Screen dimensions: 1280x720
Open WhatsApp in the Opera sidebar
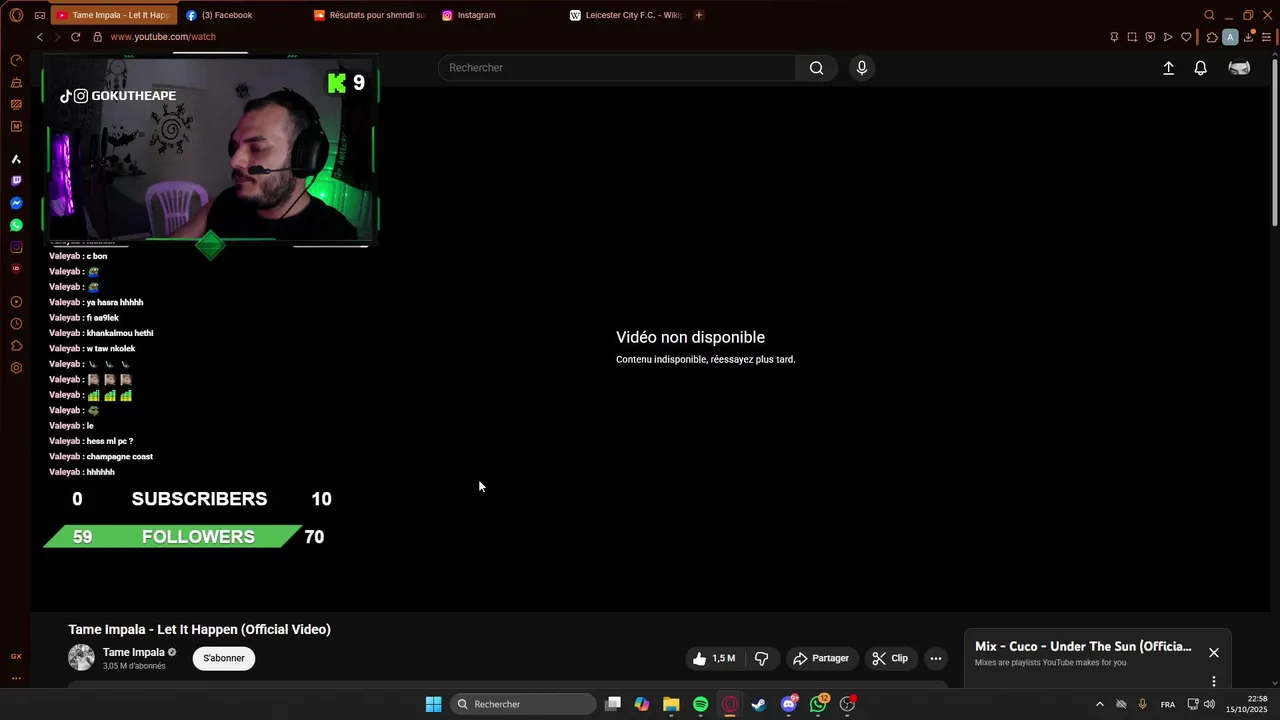click(16, 225)
